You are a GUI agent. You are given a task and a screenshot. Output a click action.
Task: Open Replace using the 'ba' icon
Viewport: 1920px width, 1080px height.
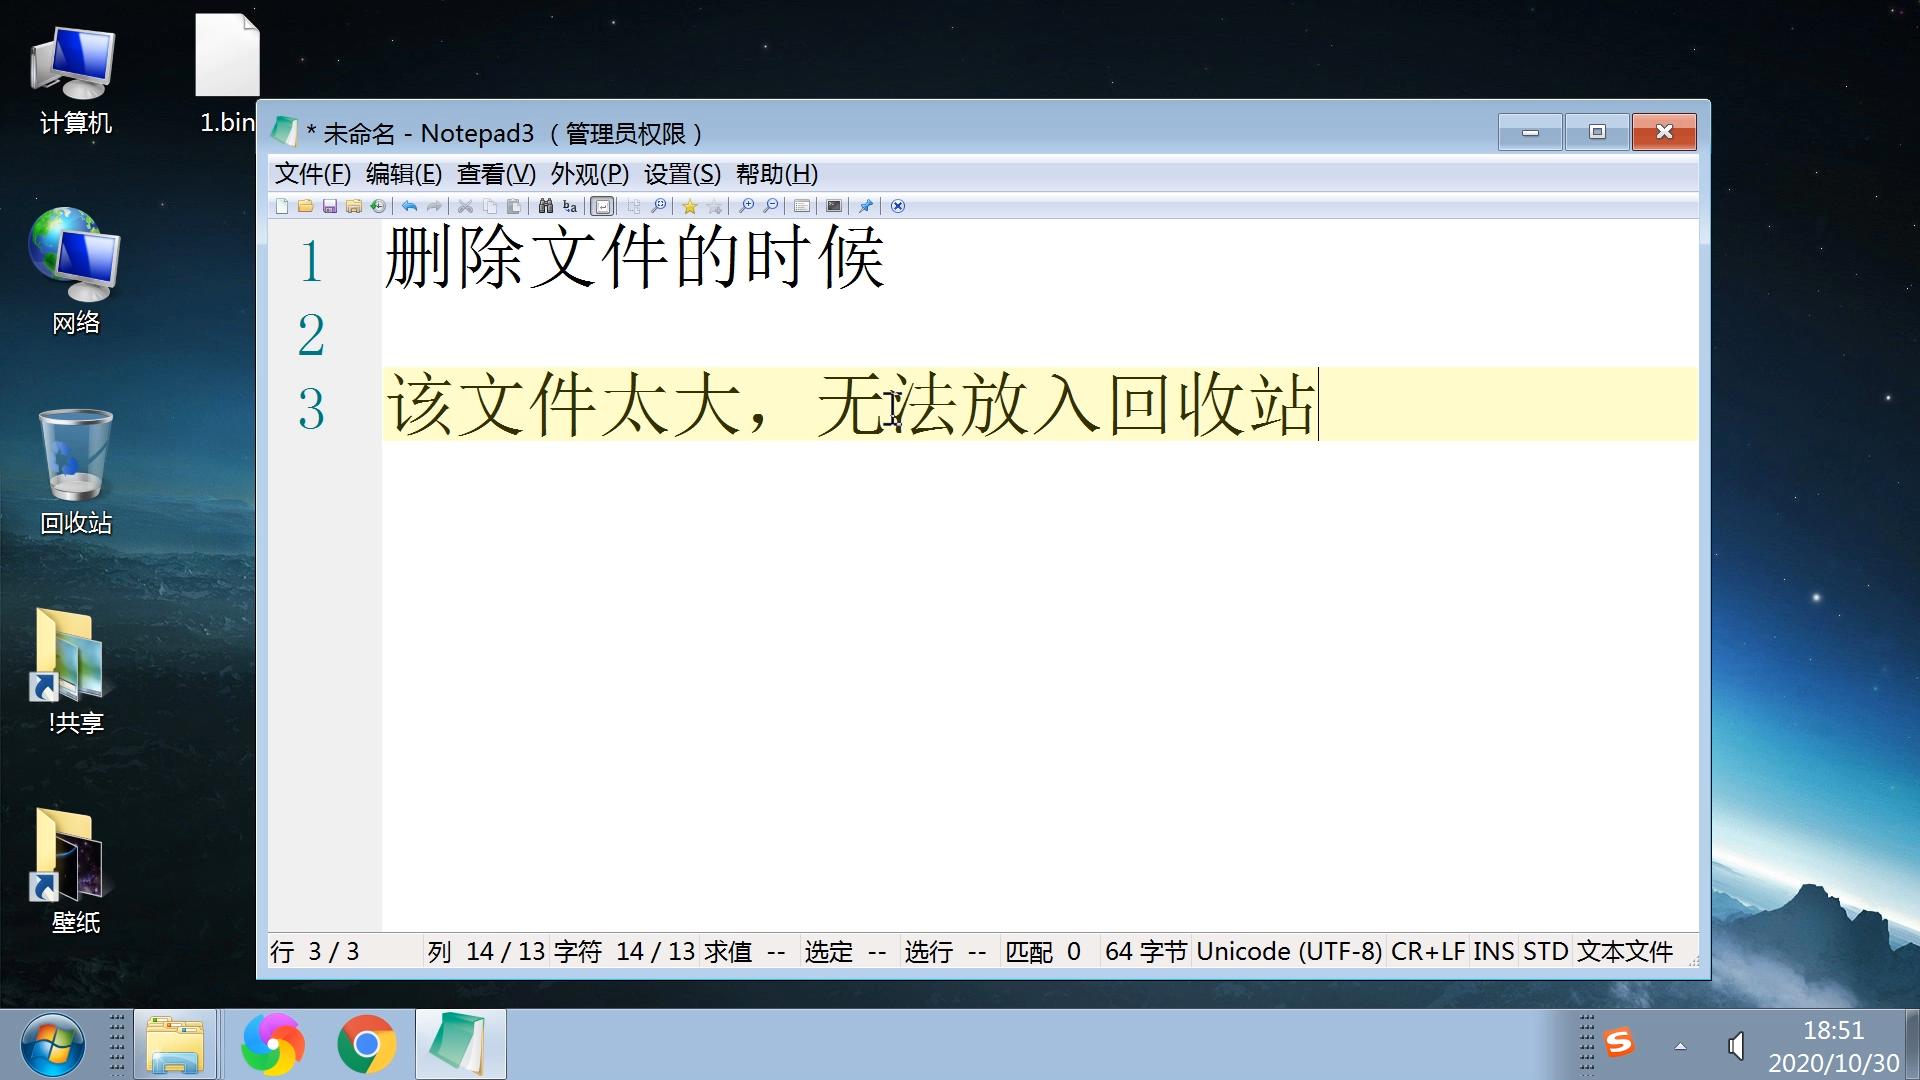click(x=569, y=207)
